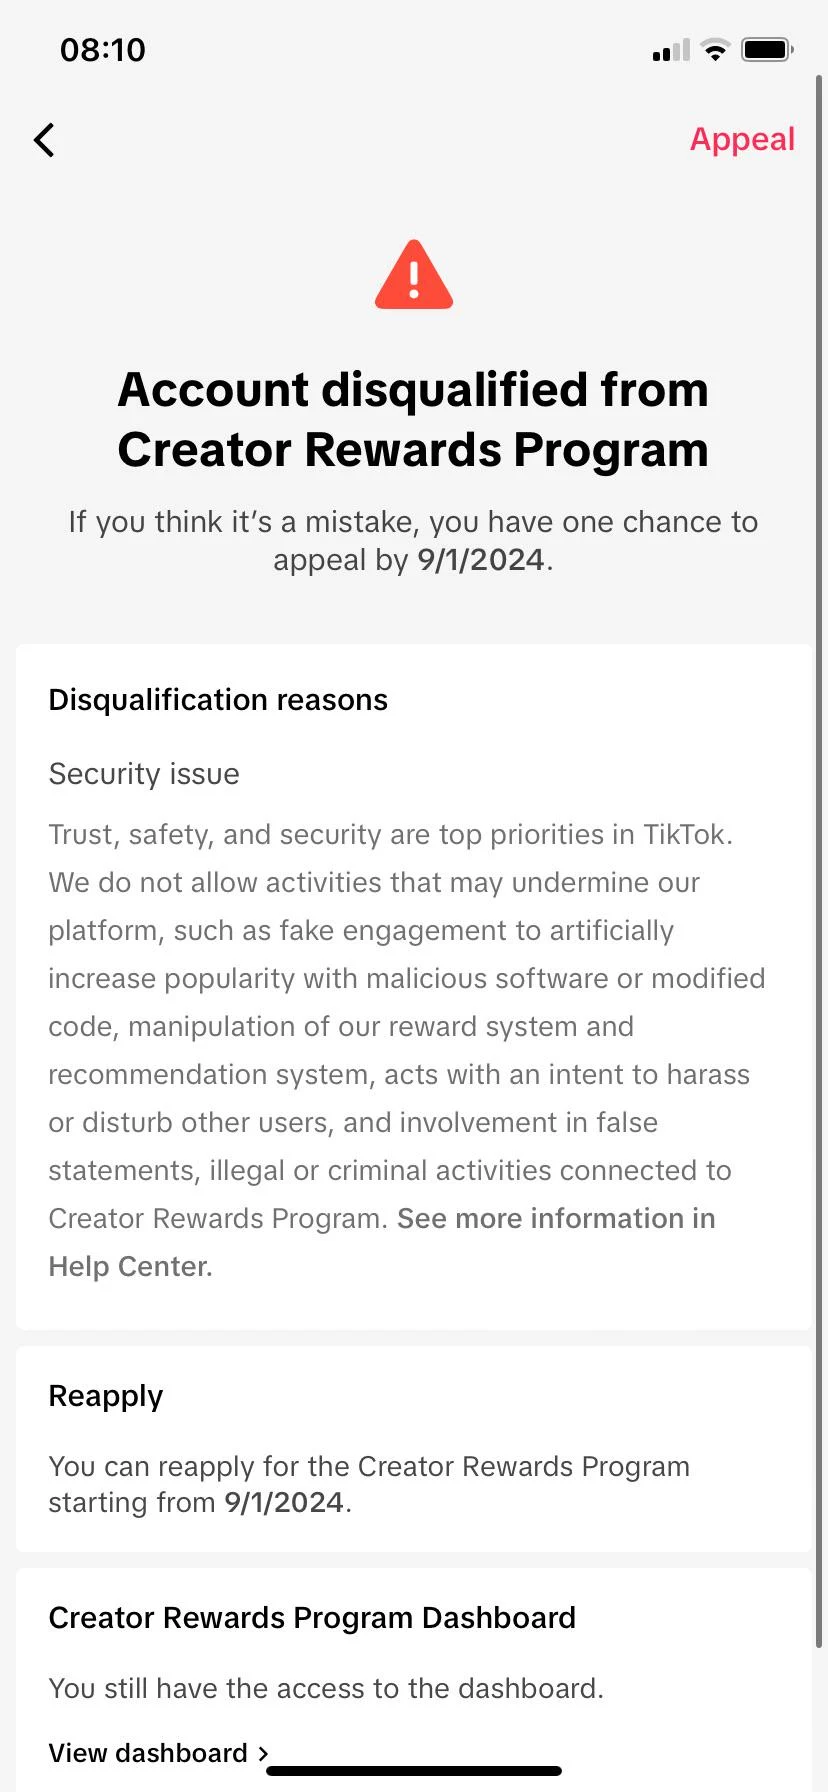Viewport: 828px width, 1792px height.
Task: Click the chevron next to View dashboard
Action: coord(263,1752)
